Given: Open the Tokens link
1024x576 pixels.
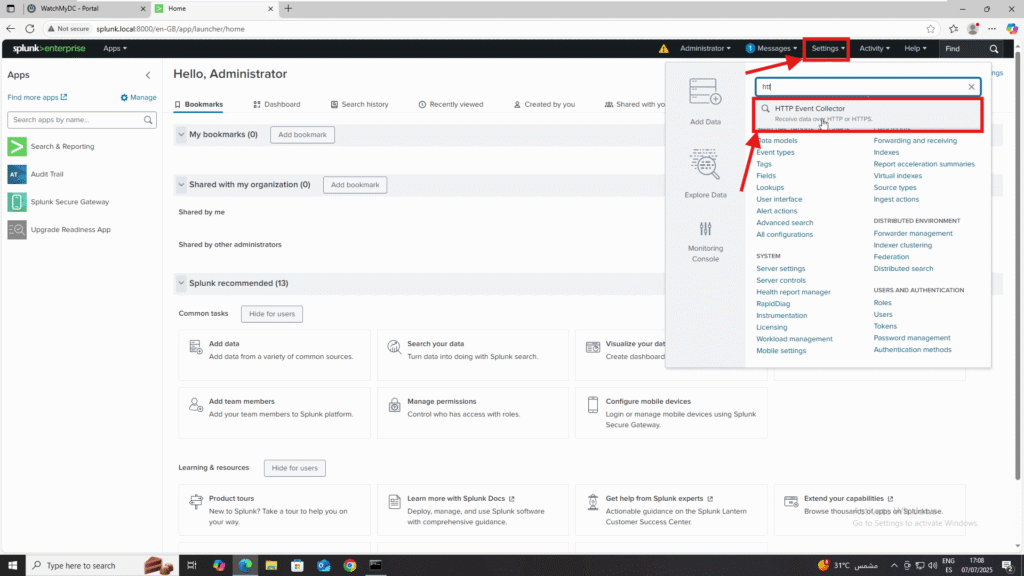Looking at the screenshot, I should pyautogui.click(x=885, y=326).
